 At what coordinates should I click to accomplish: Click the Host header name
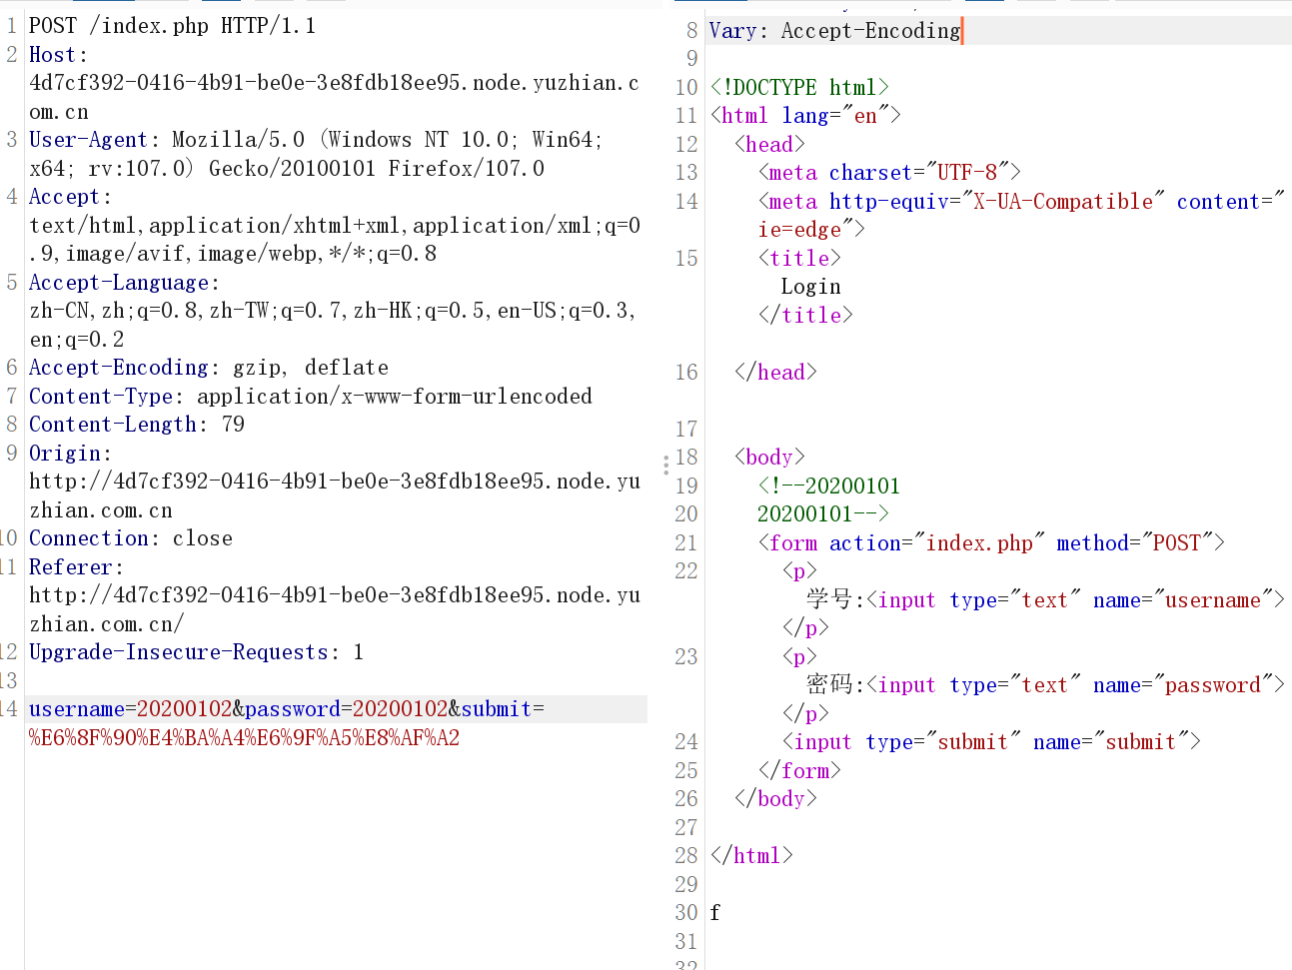coord(53,55)
